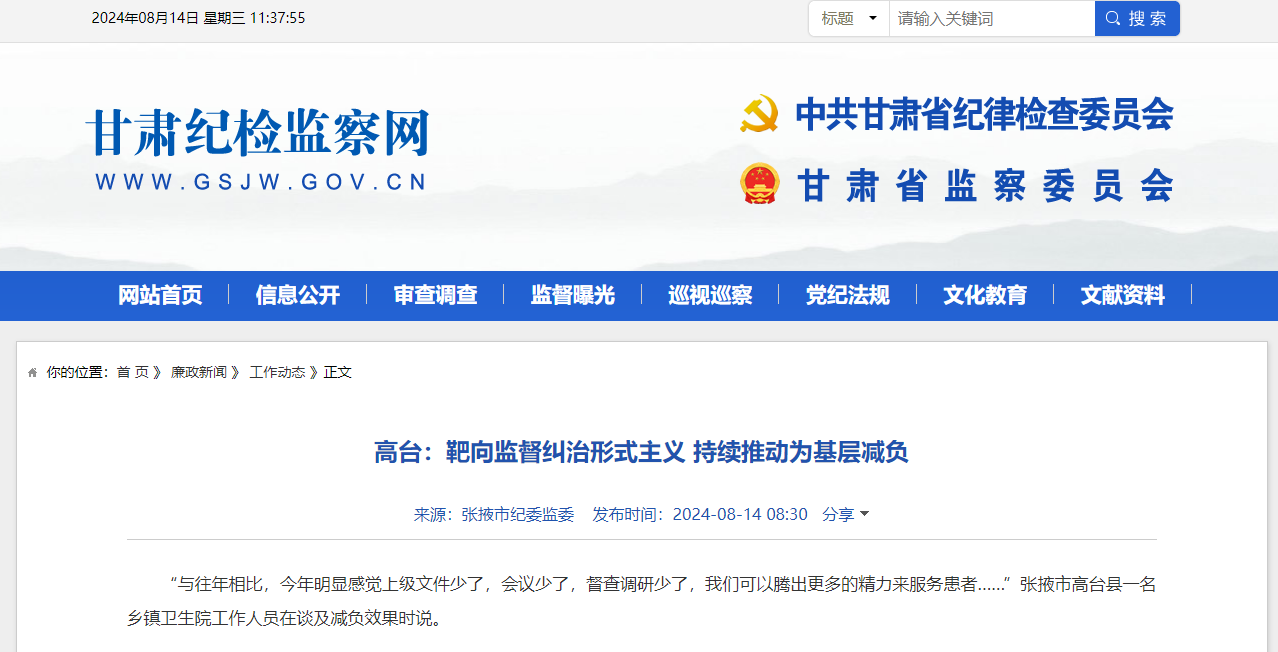
Task: Click the home icon in the breadcrumb
Action: (x=33, y=373)
